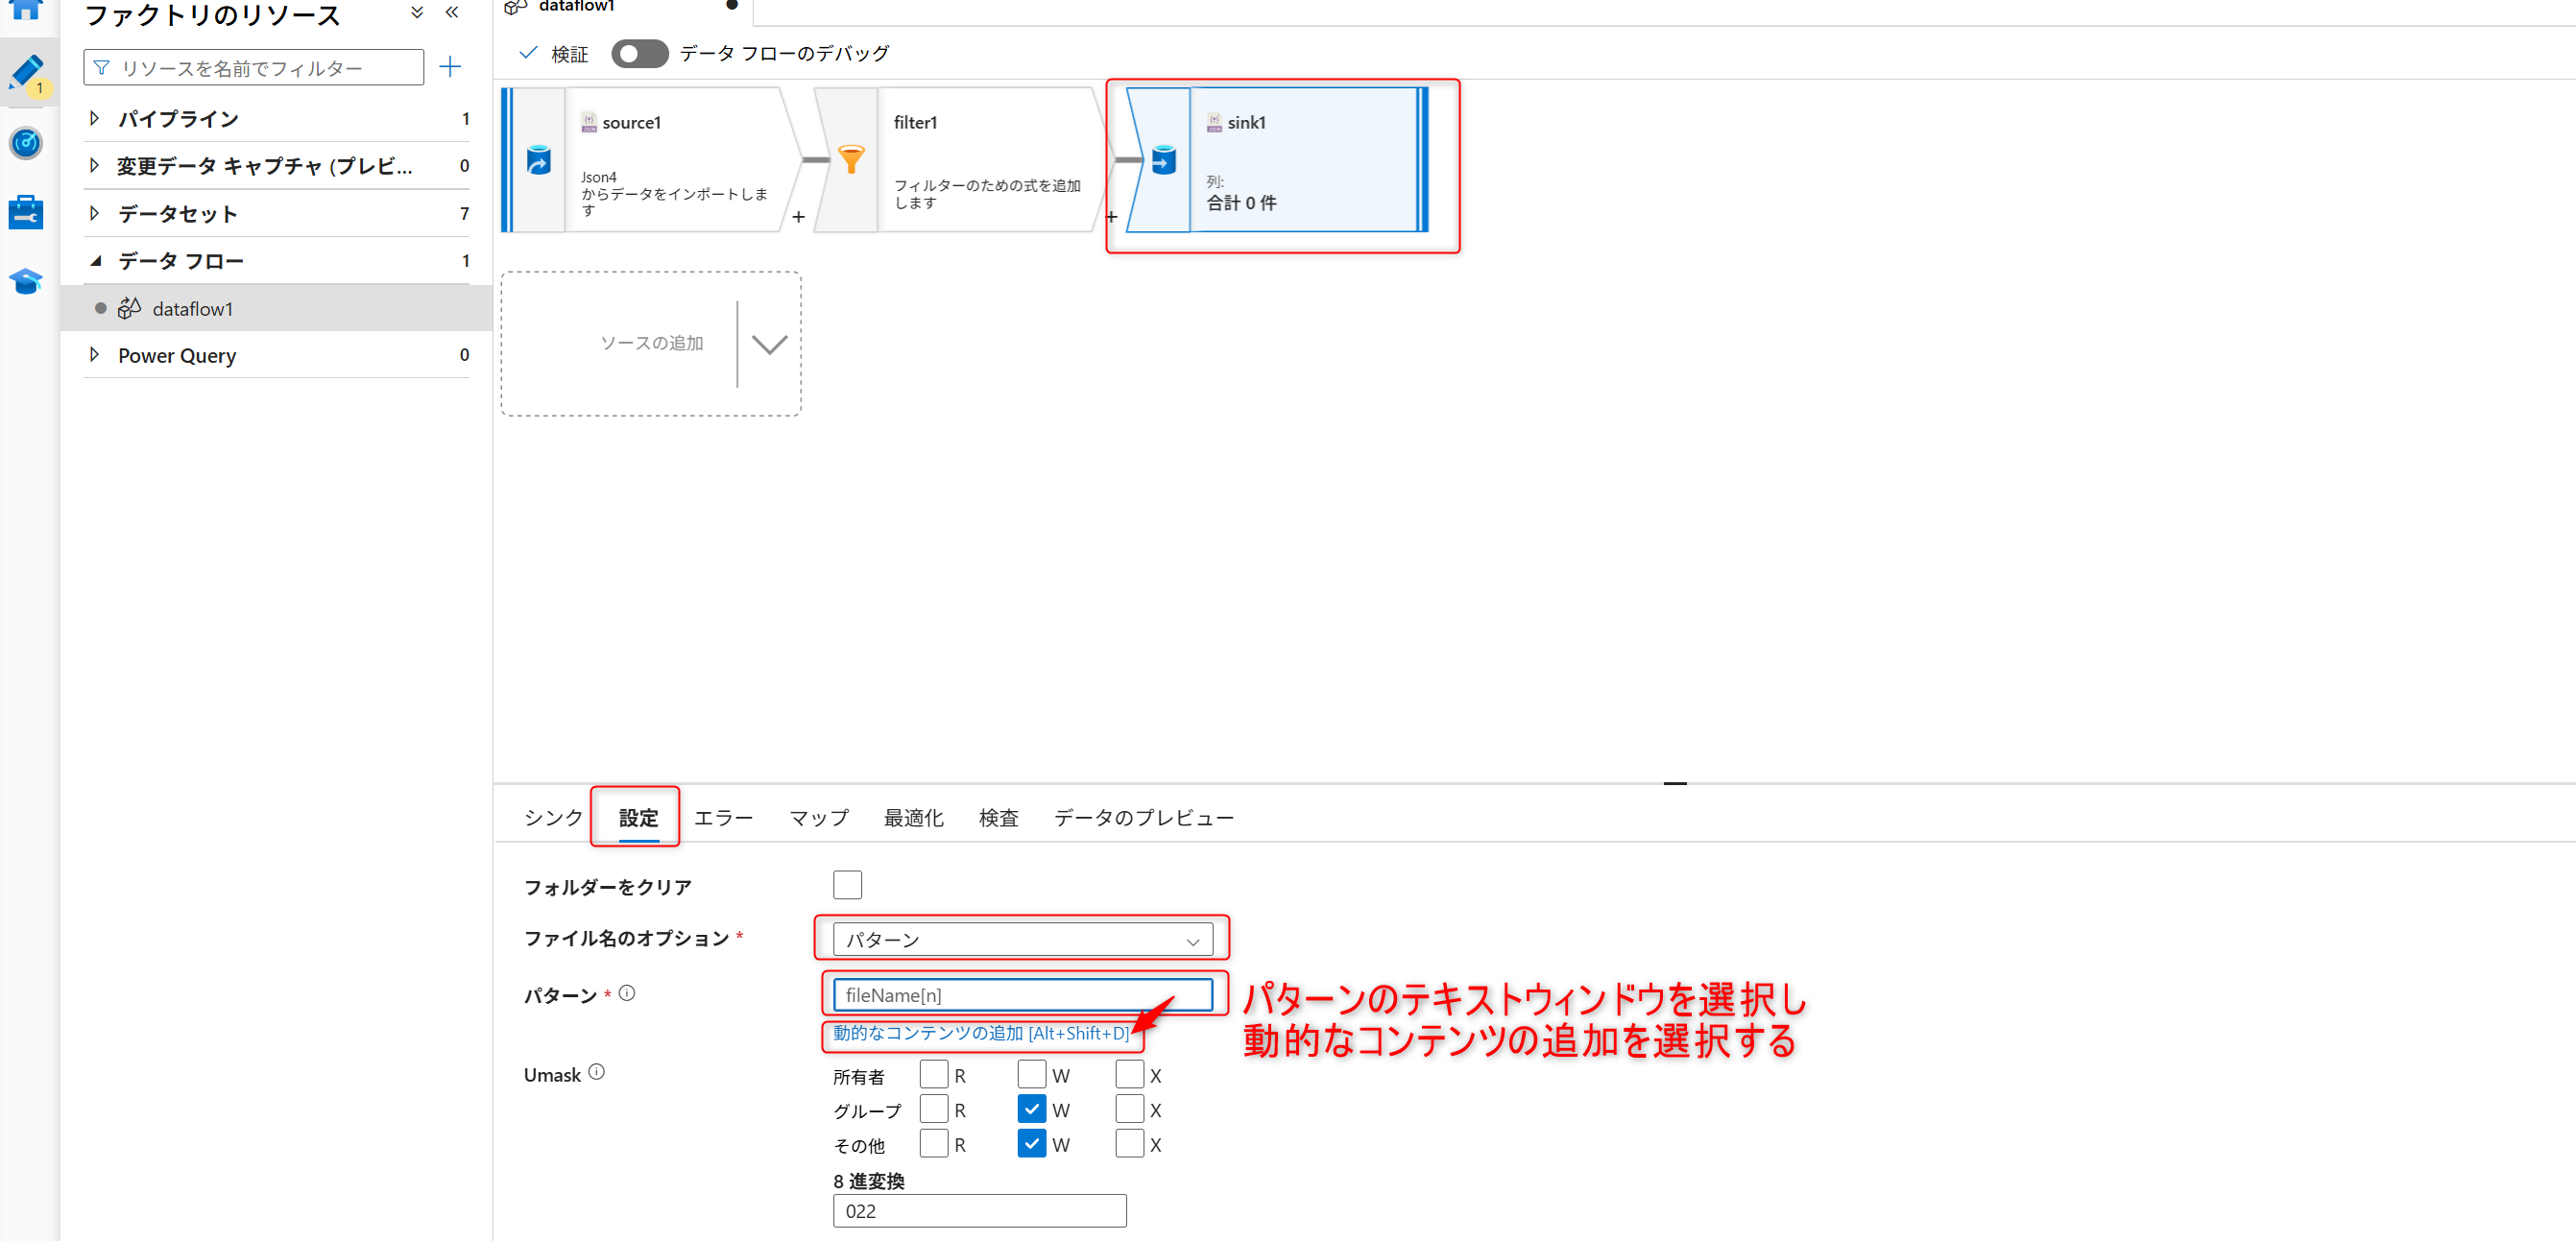Switch to データのプレビュー tab
This screenshot has width=2576, height=1241.
1143,818
